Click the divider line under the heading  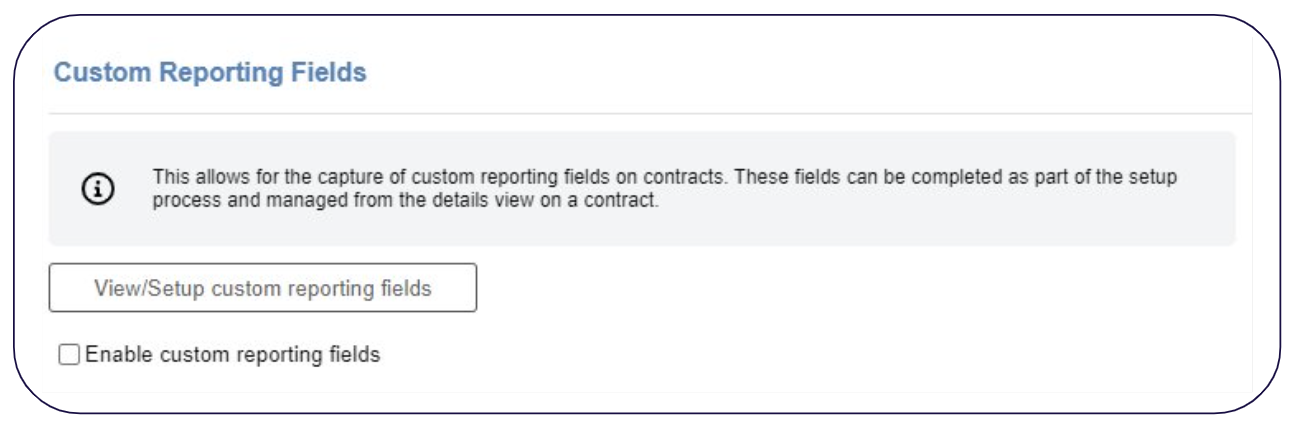650,112
